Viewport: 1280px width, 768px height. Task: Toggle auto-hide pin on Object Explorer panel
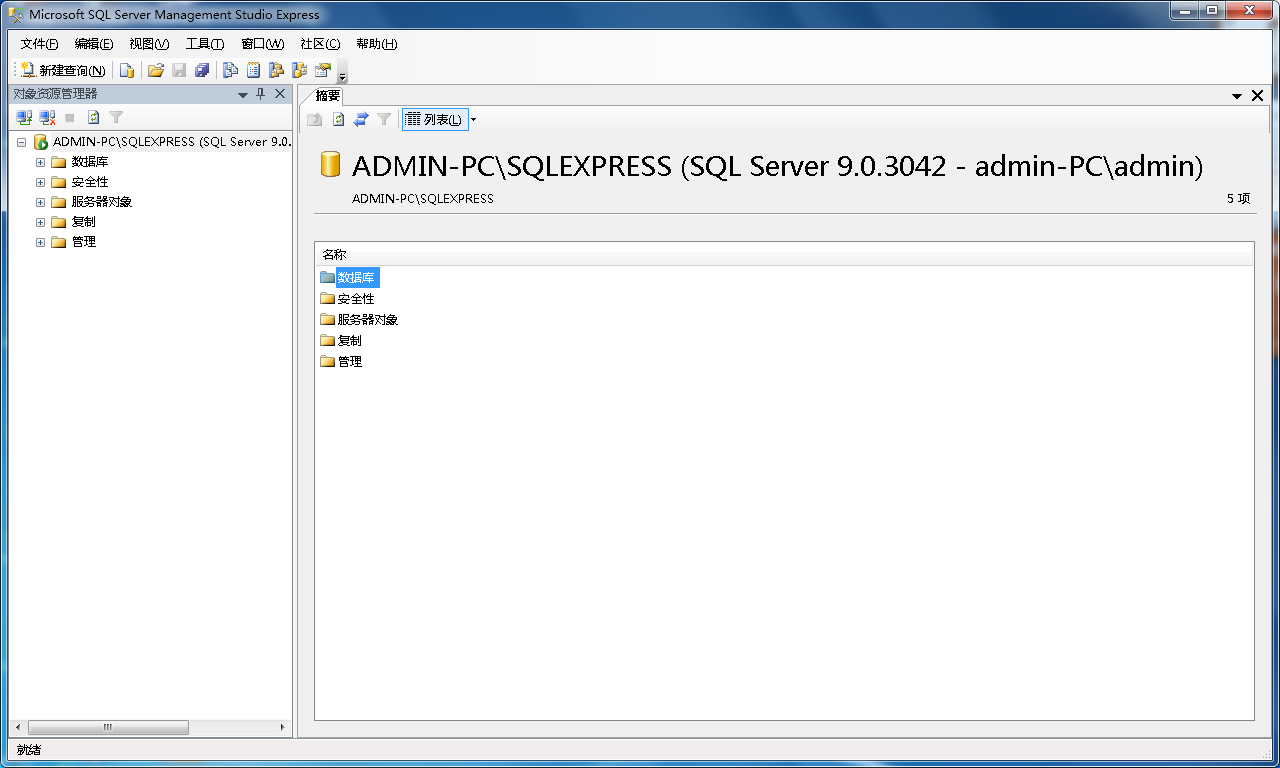click(x=261, y=93)
